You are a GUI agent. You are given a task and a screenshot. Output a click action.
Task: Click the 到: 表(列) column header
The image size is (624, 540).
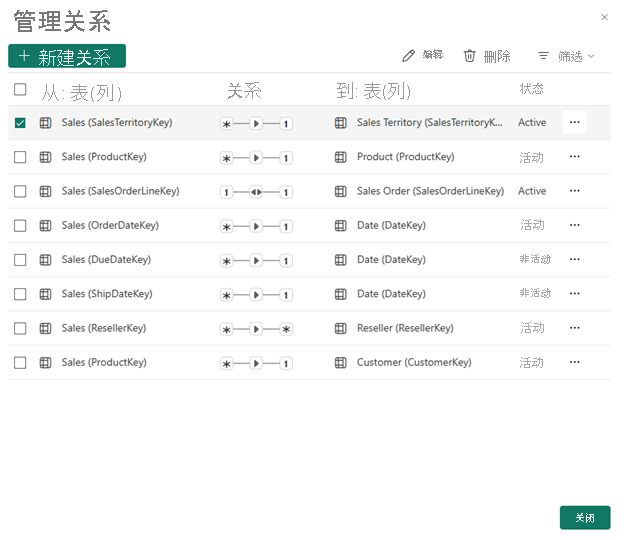click(x=373, y=91)
